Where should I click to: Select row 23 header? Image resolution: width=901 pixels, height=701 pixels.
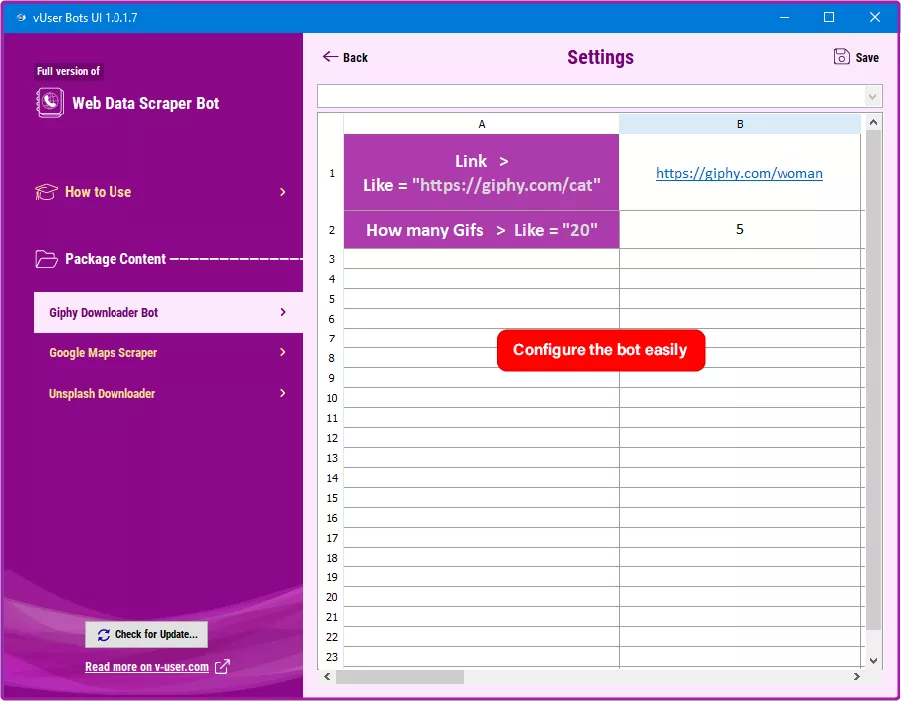(x=332, y=657)
